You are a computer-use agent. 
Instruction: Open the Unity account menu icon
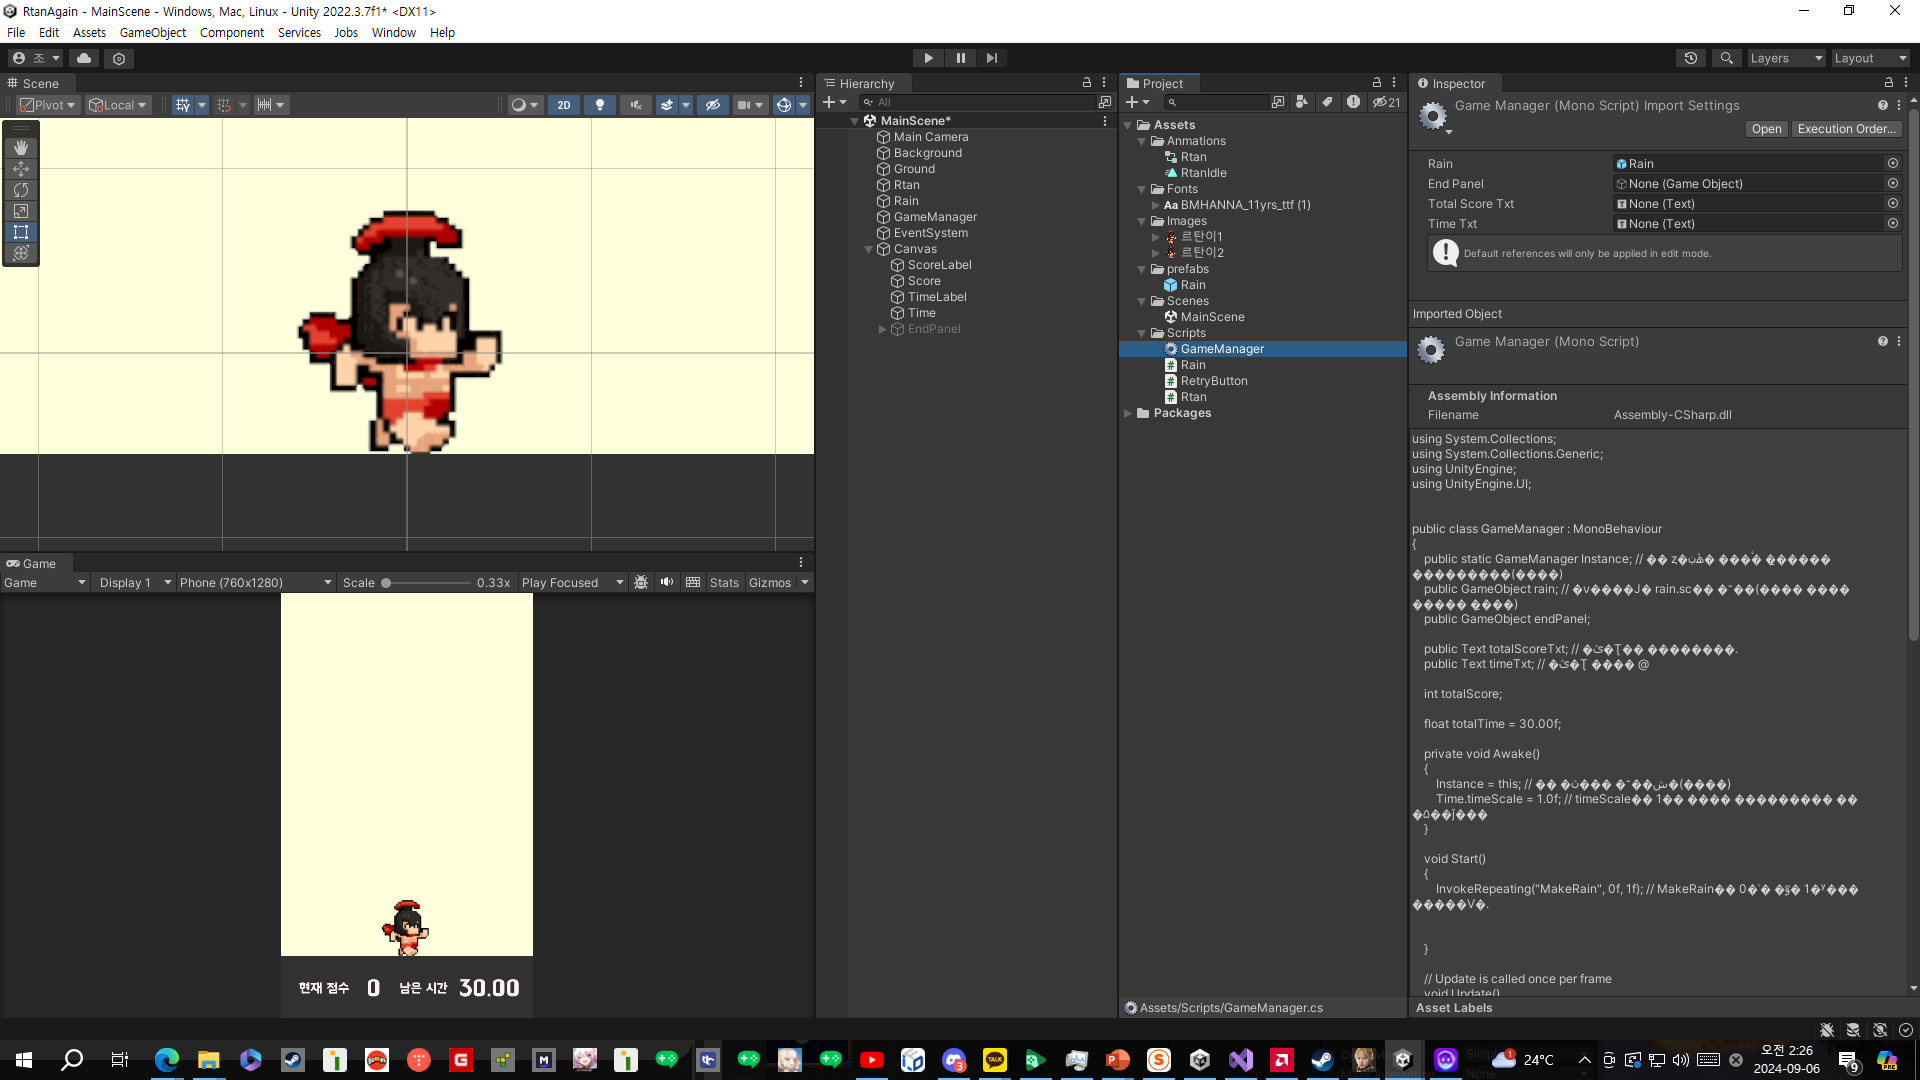point(35,58)
